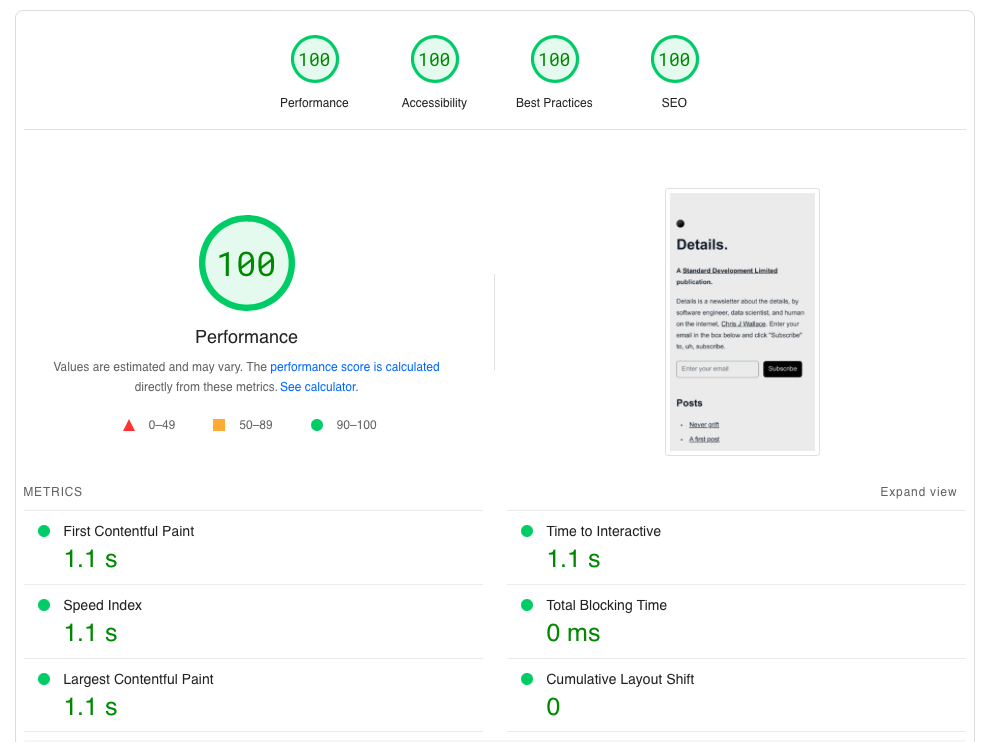Click the Largest Contentful Paint '1.1 s' value
The image size is (985, 742).
(91, 707)
